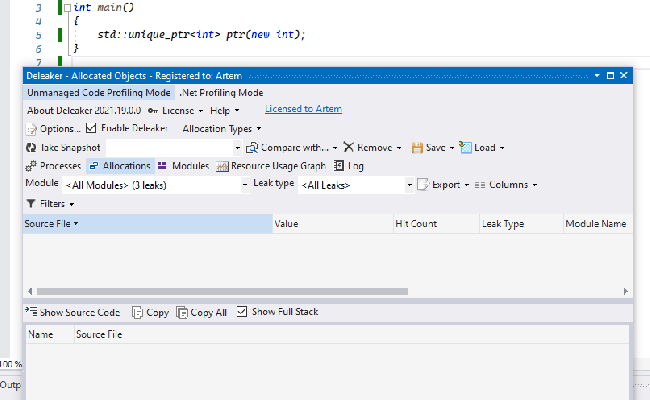Click the Resource Usage Graph icon
The image size is (650, 400).
click(x=222, y=166)
